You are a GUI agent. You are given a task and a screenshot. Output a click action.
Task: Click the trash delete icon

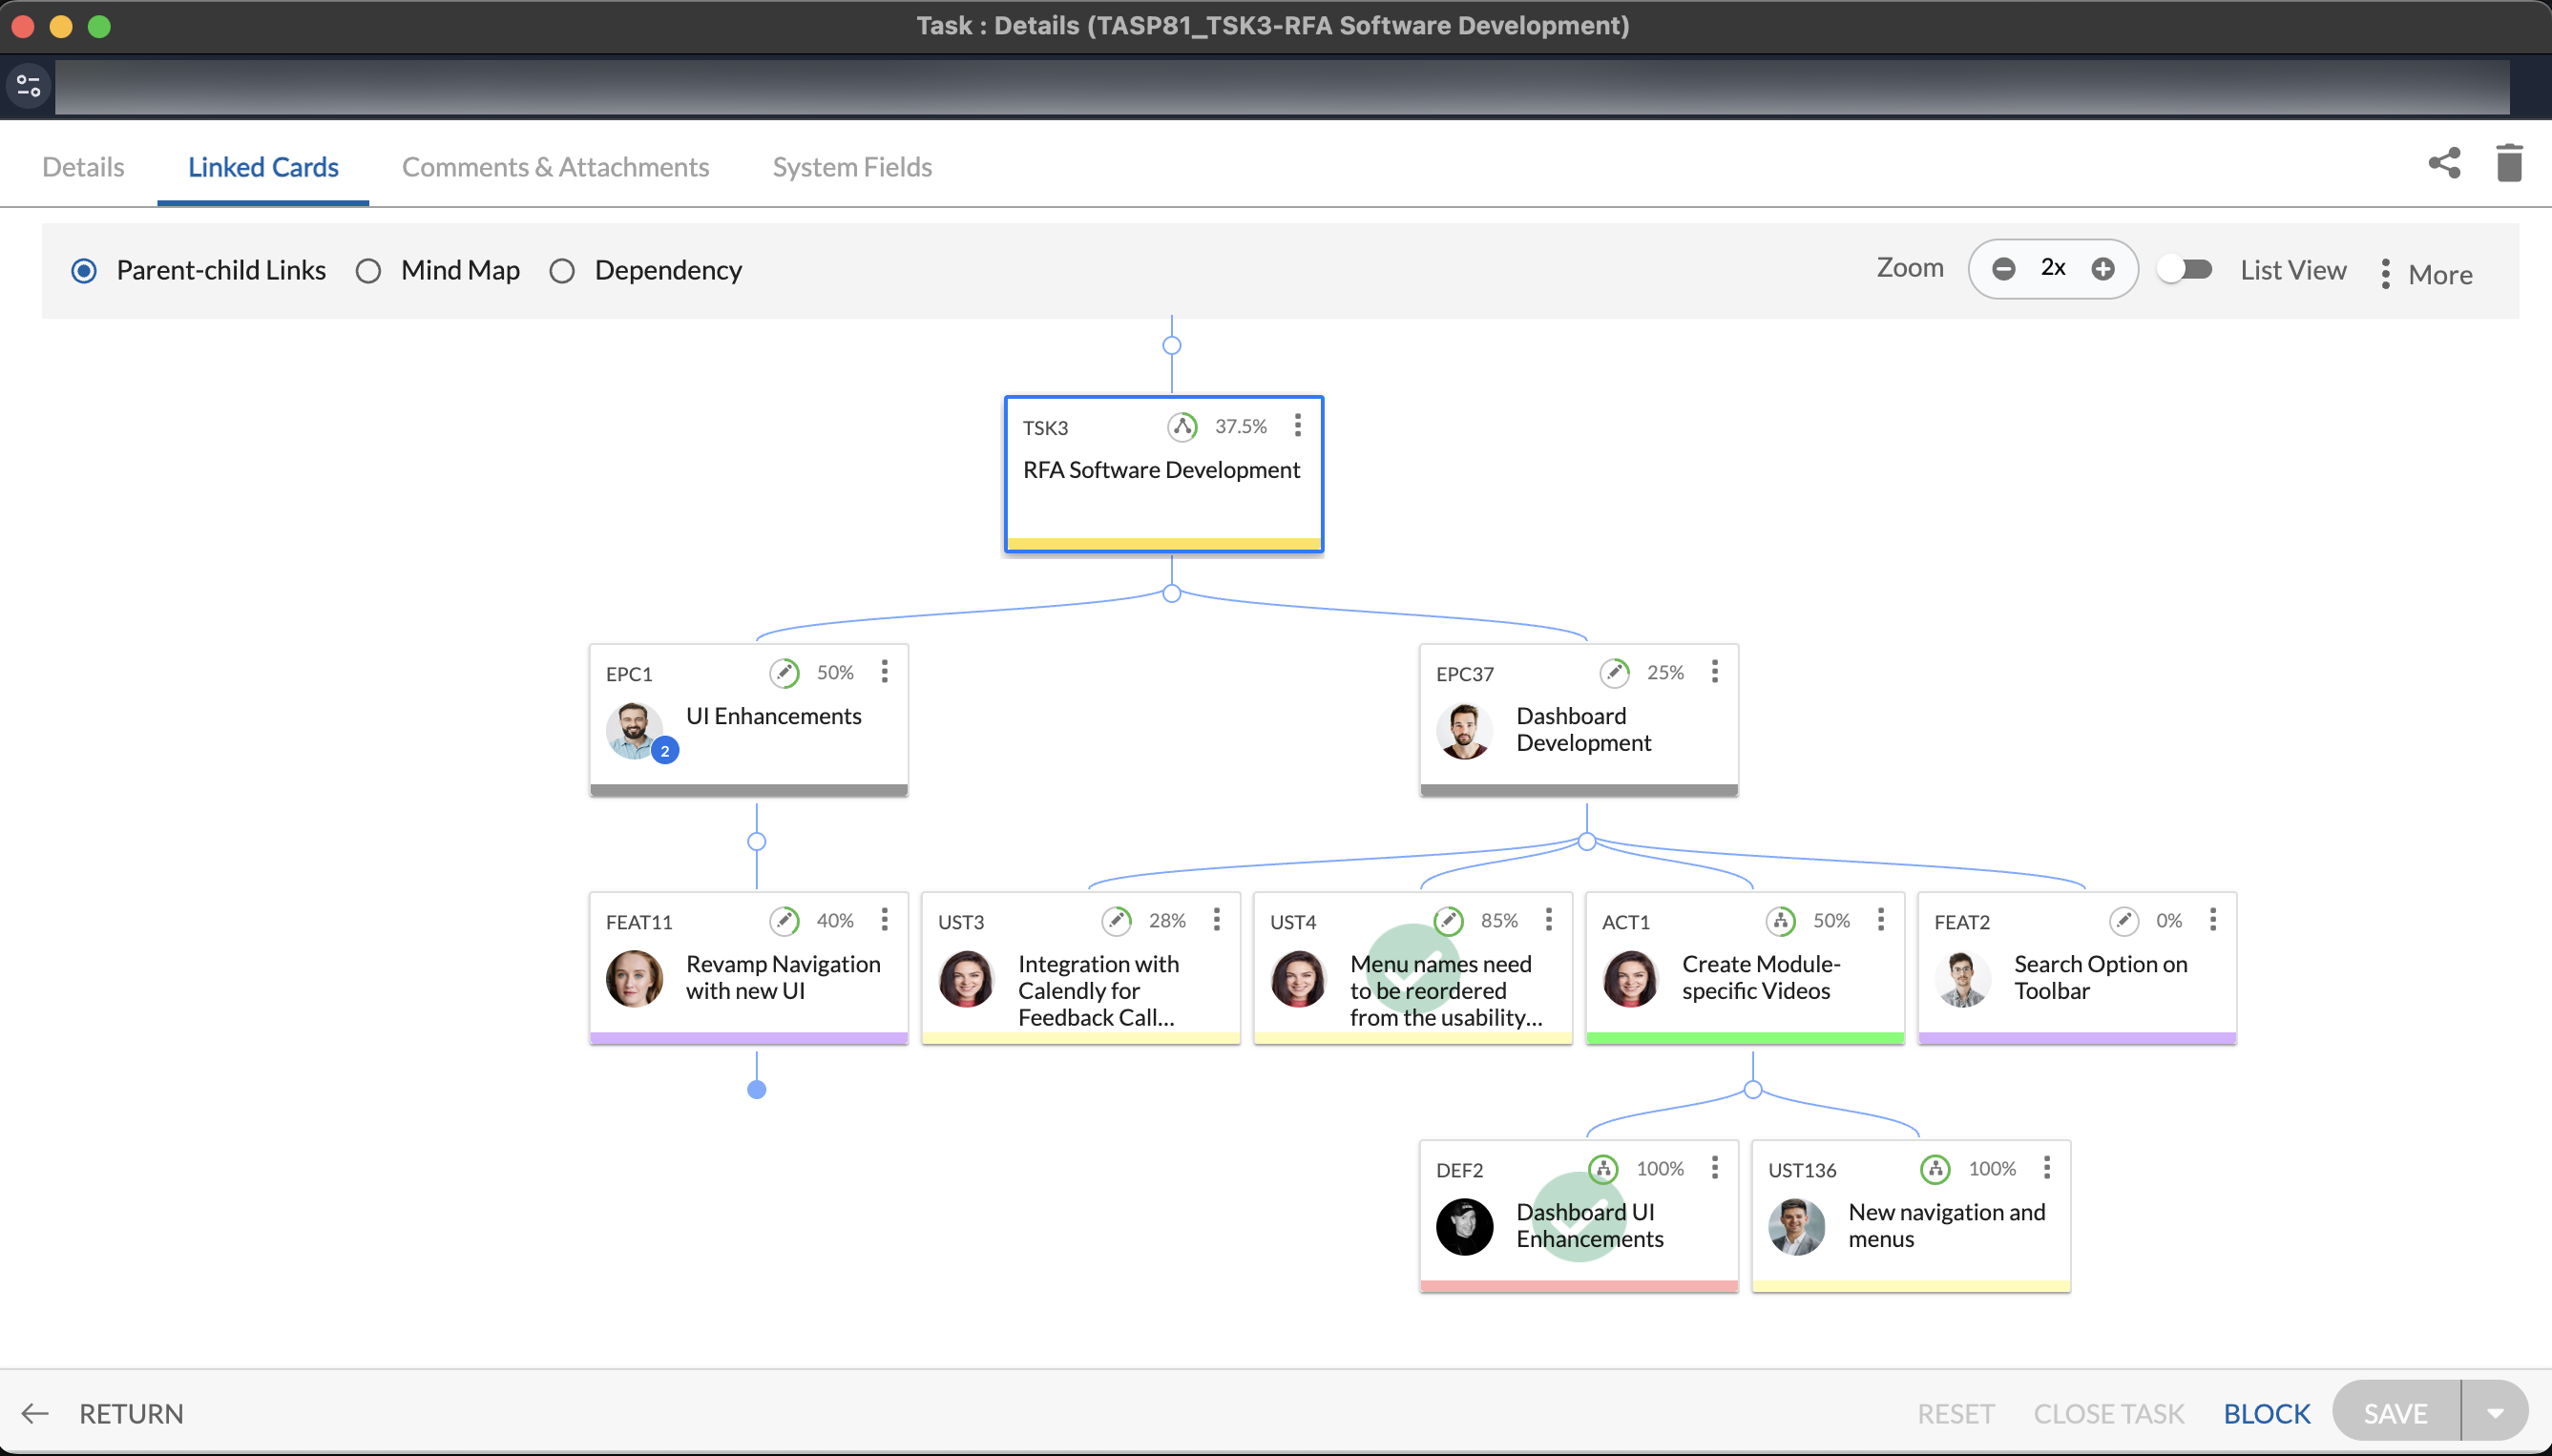(x=2509, y=163)
